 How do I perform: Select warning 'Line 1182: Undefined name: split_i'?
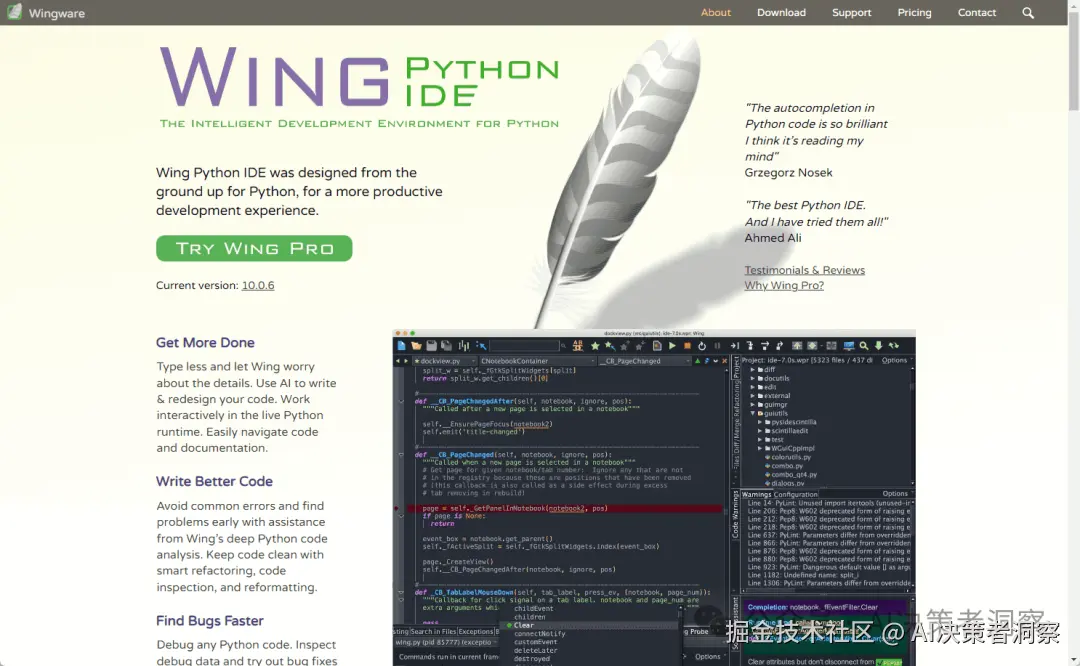803,574
